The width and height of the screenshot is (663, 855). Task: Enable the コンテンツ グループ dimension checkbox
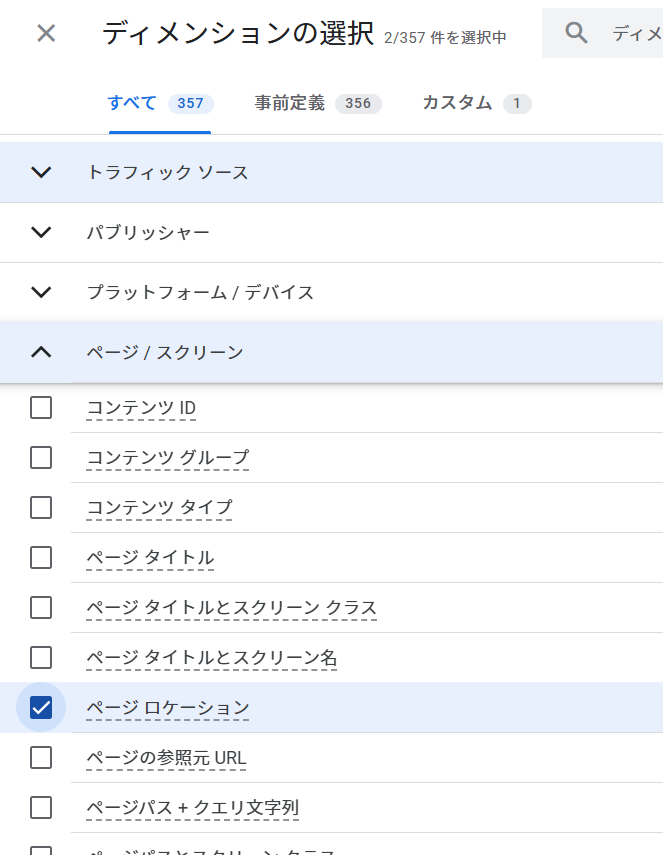[41, 457]
